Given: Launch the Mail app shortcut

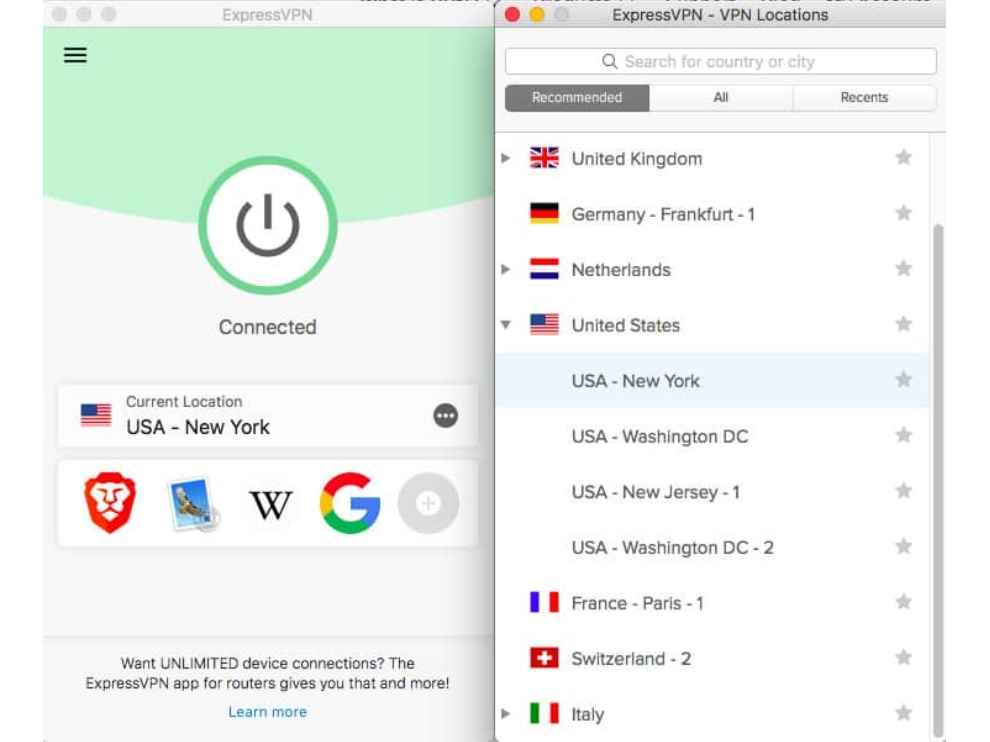Looking at the screenshot, I should [192, 504].
